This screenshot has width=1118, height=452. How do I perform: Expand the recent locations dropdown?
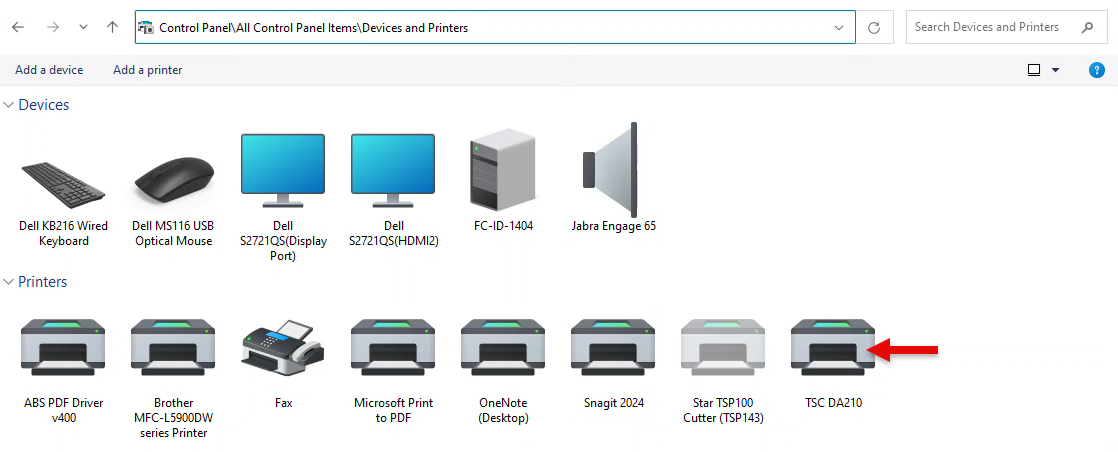[83, 28]
